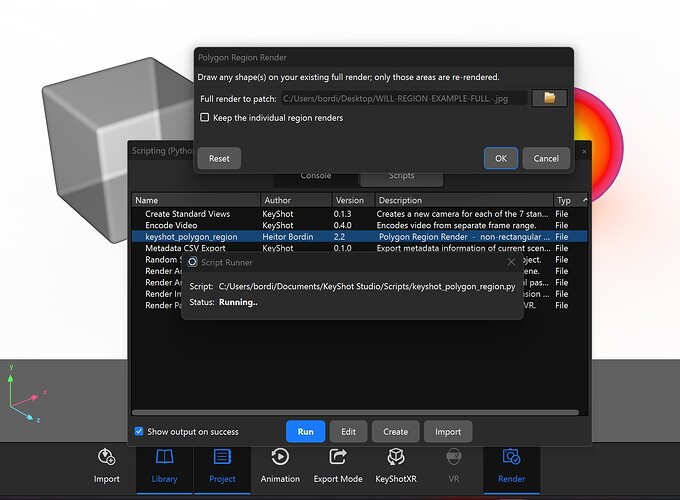Click 'Creates a new camera' description cell

462,214
